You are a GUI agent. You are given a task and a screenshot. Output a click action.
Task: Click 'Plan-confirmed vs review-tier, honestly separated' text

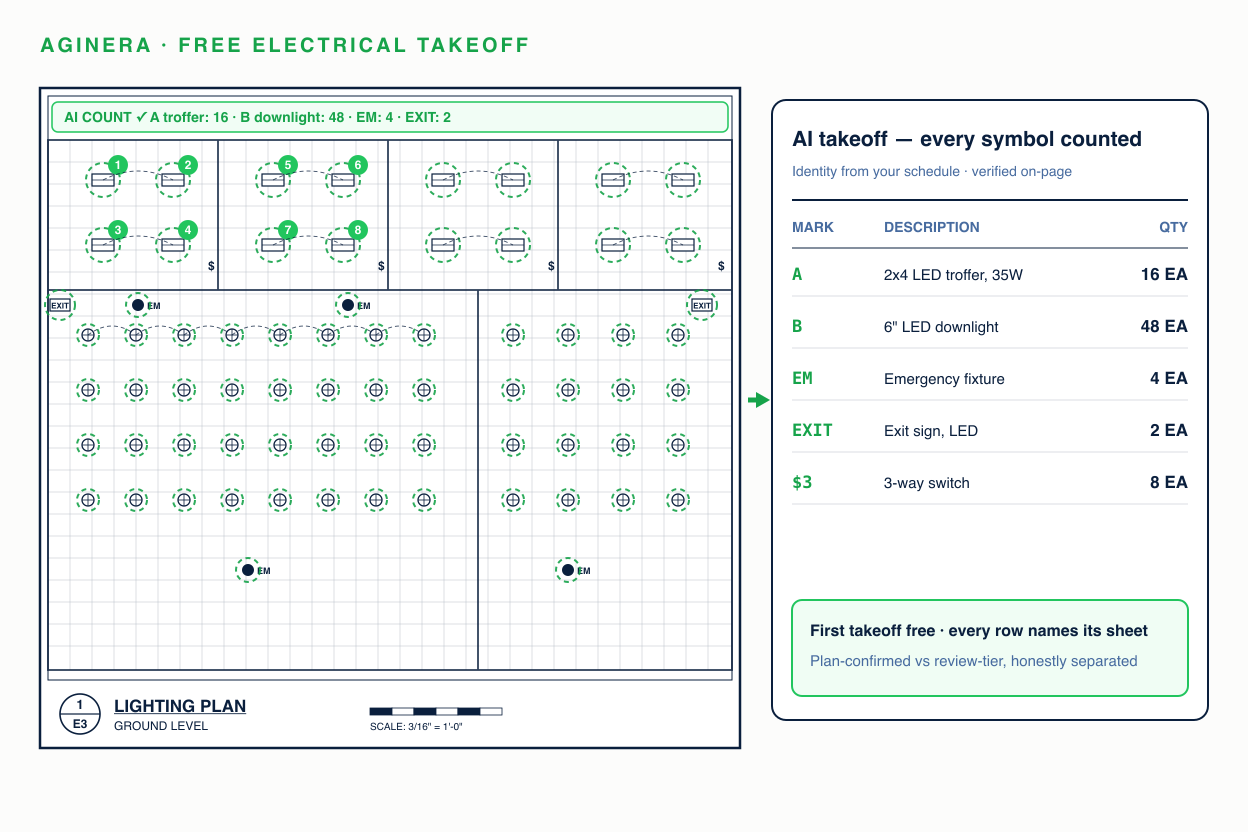[974, 661]
